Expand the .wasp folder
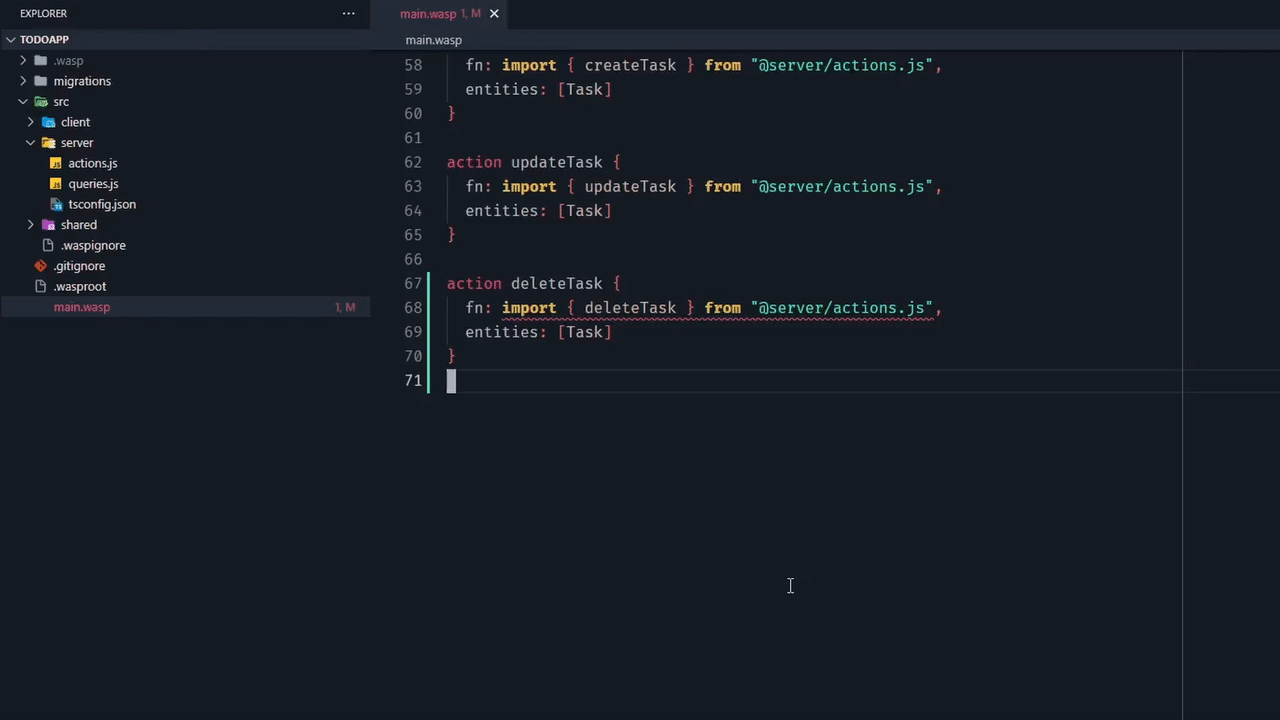 [x=23, y=61]
